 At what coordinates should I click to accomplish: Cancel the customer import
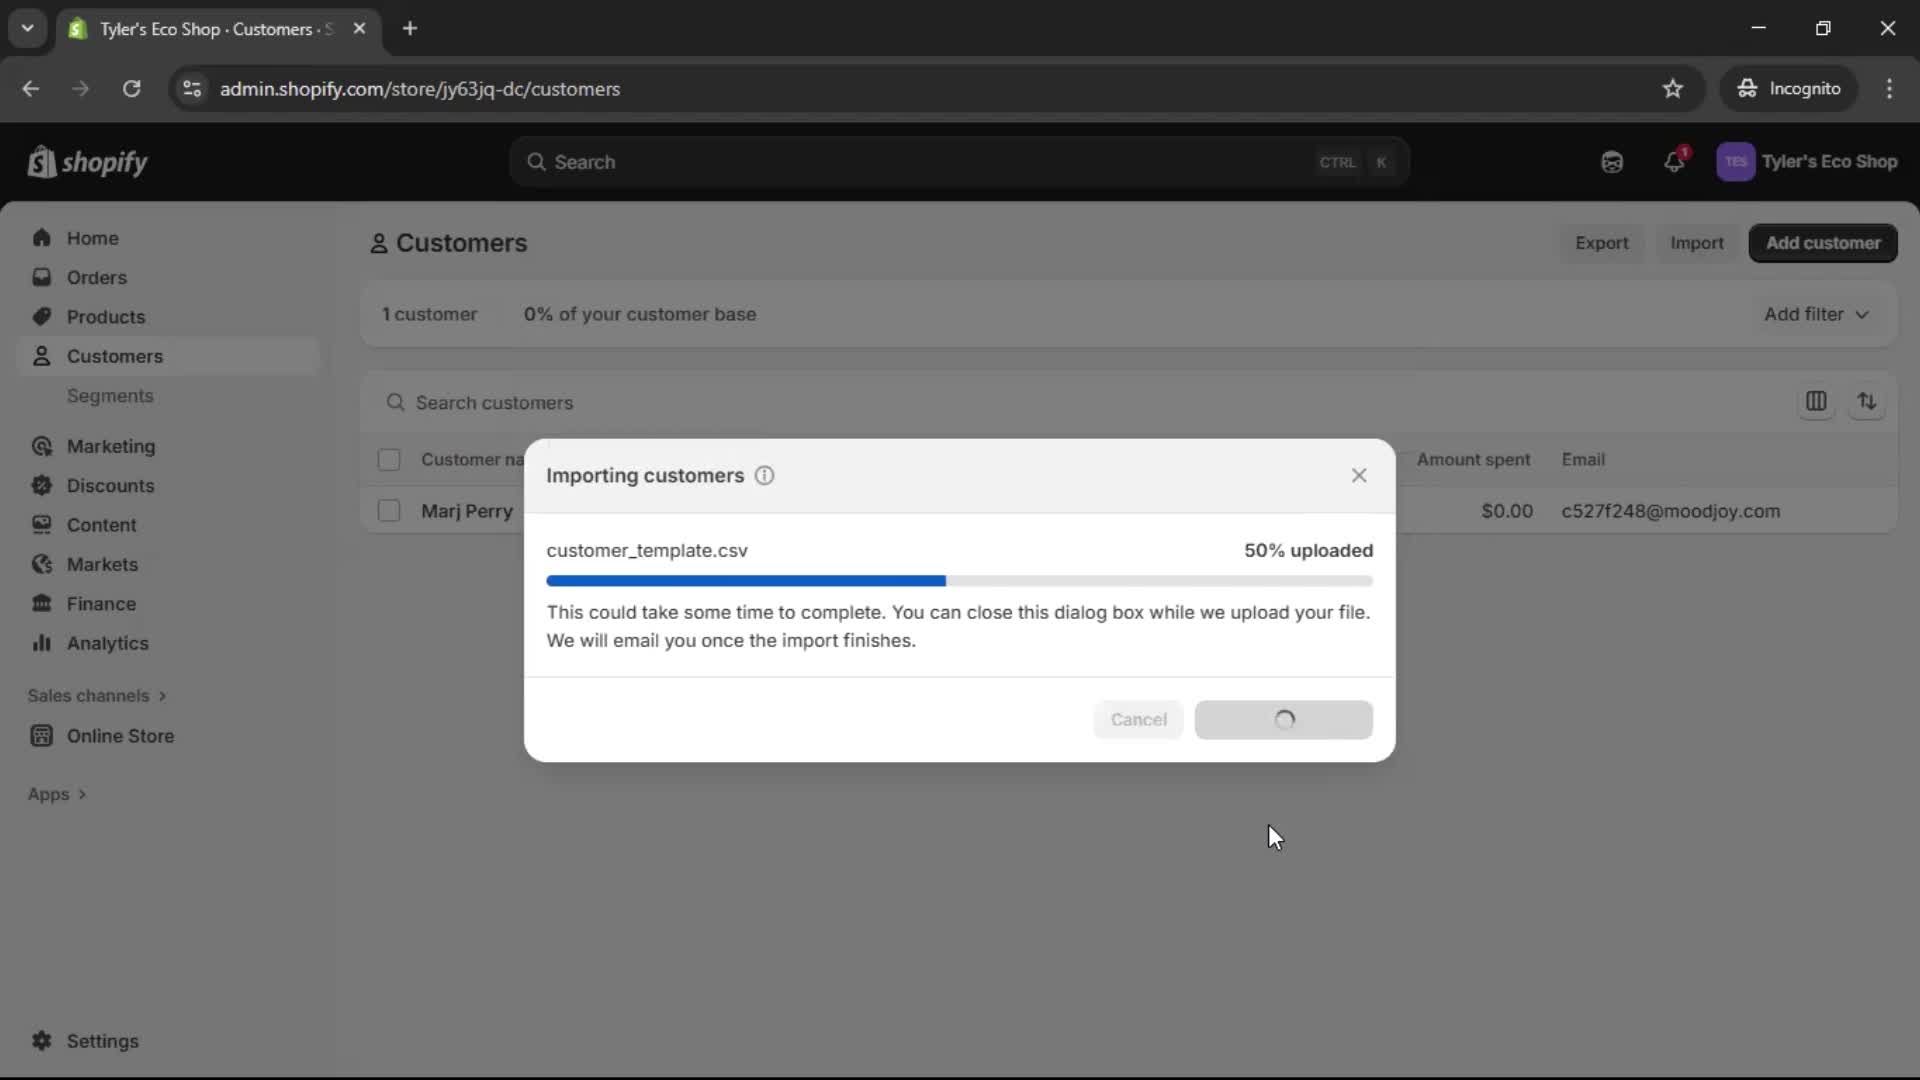[x=1137, y=719]
